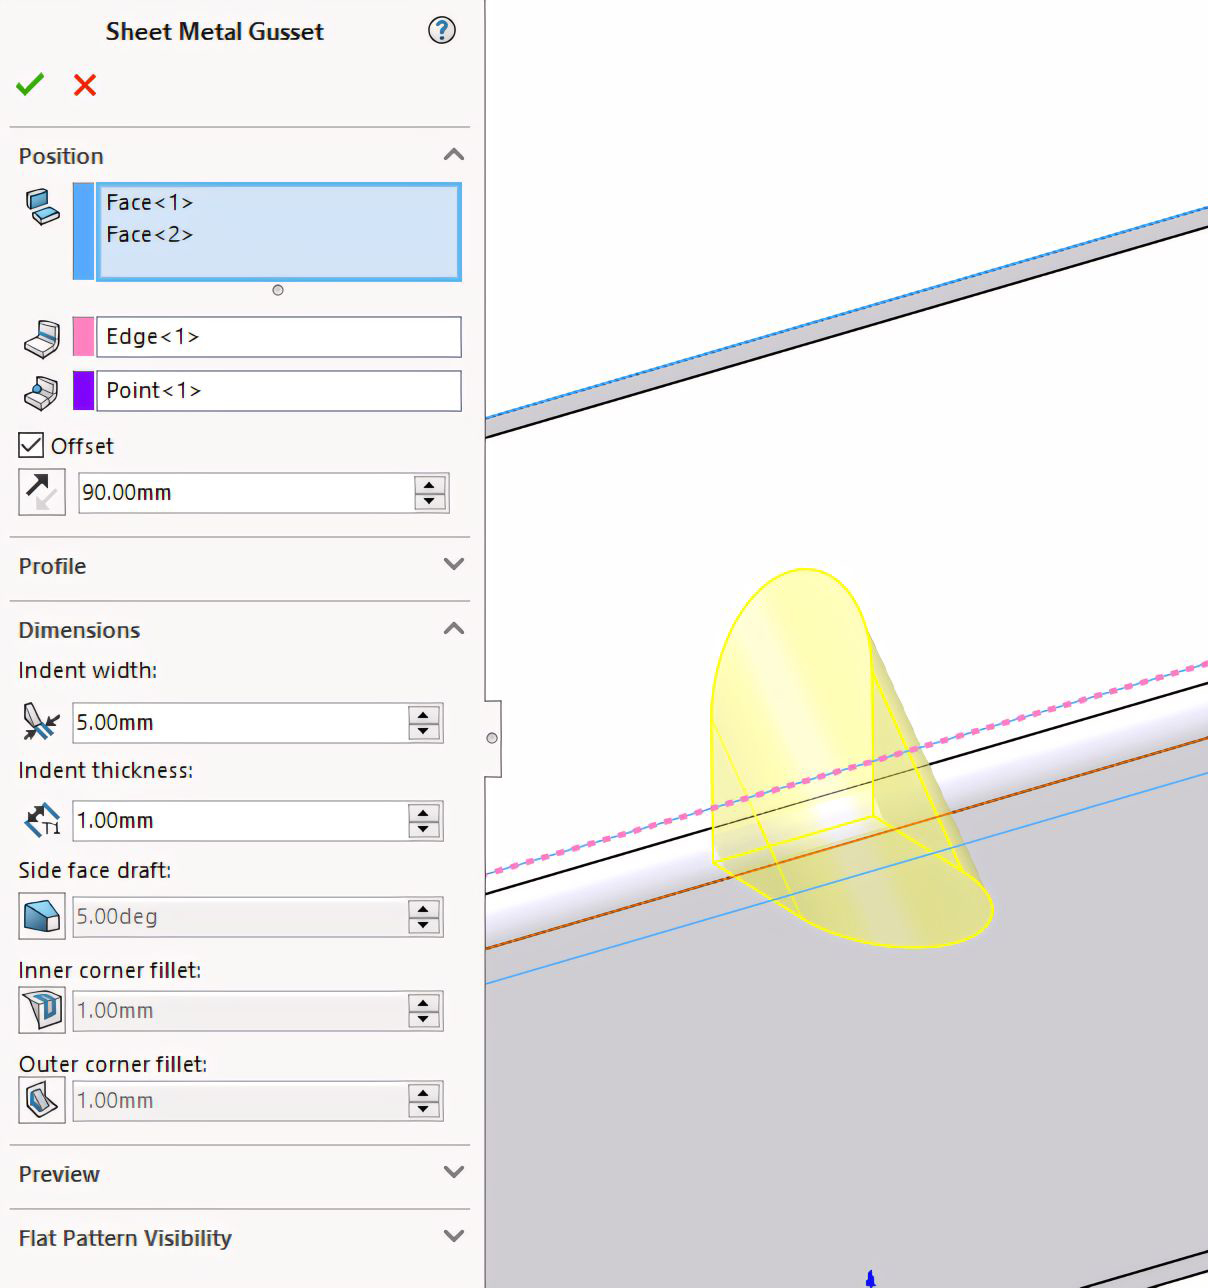Select Face<1> in the selection list
The width and height of the screenshot is (1208, 1288).
coord(150,203)
